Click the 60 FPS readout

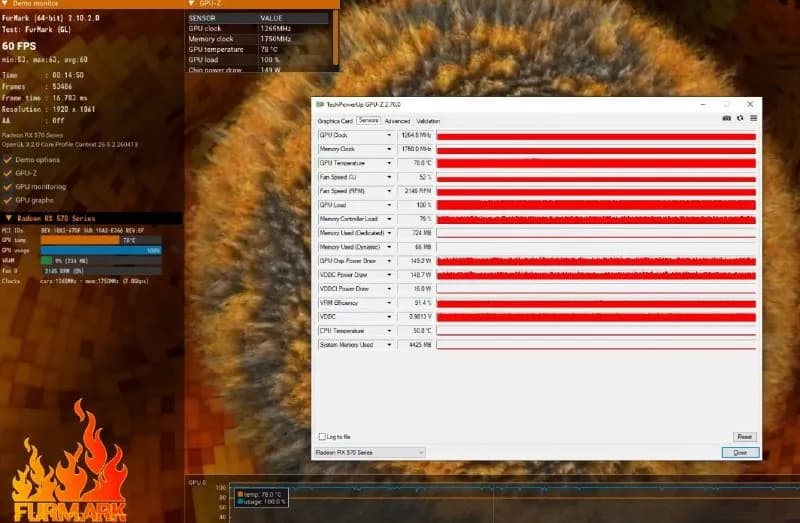19,46
